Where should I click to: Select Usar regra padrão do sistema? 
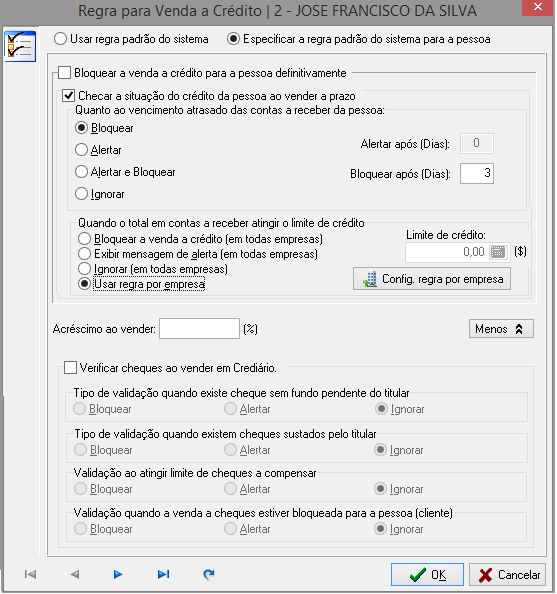(x=60, y=39)
